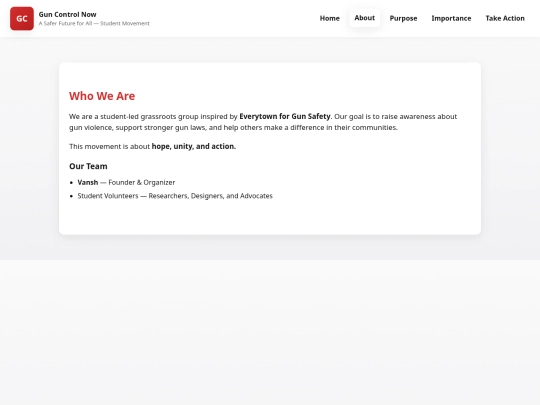Click the Student Volunteers list item

(175, 196)
